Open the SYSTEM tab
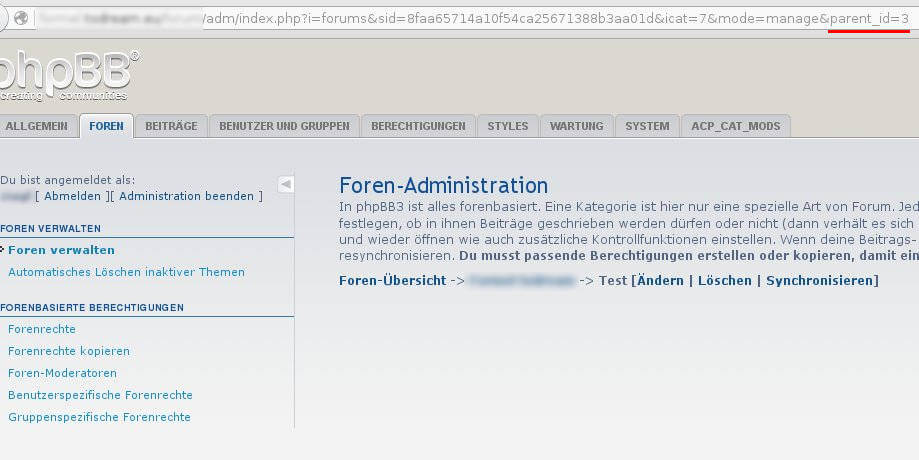 647,126
